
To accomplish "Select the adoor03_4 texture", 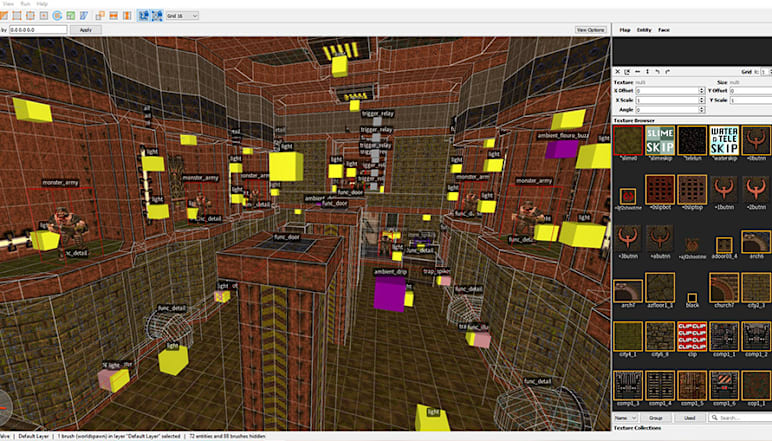I will point(724,245).
